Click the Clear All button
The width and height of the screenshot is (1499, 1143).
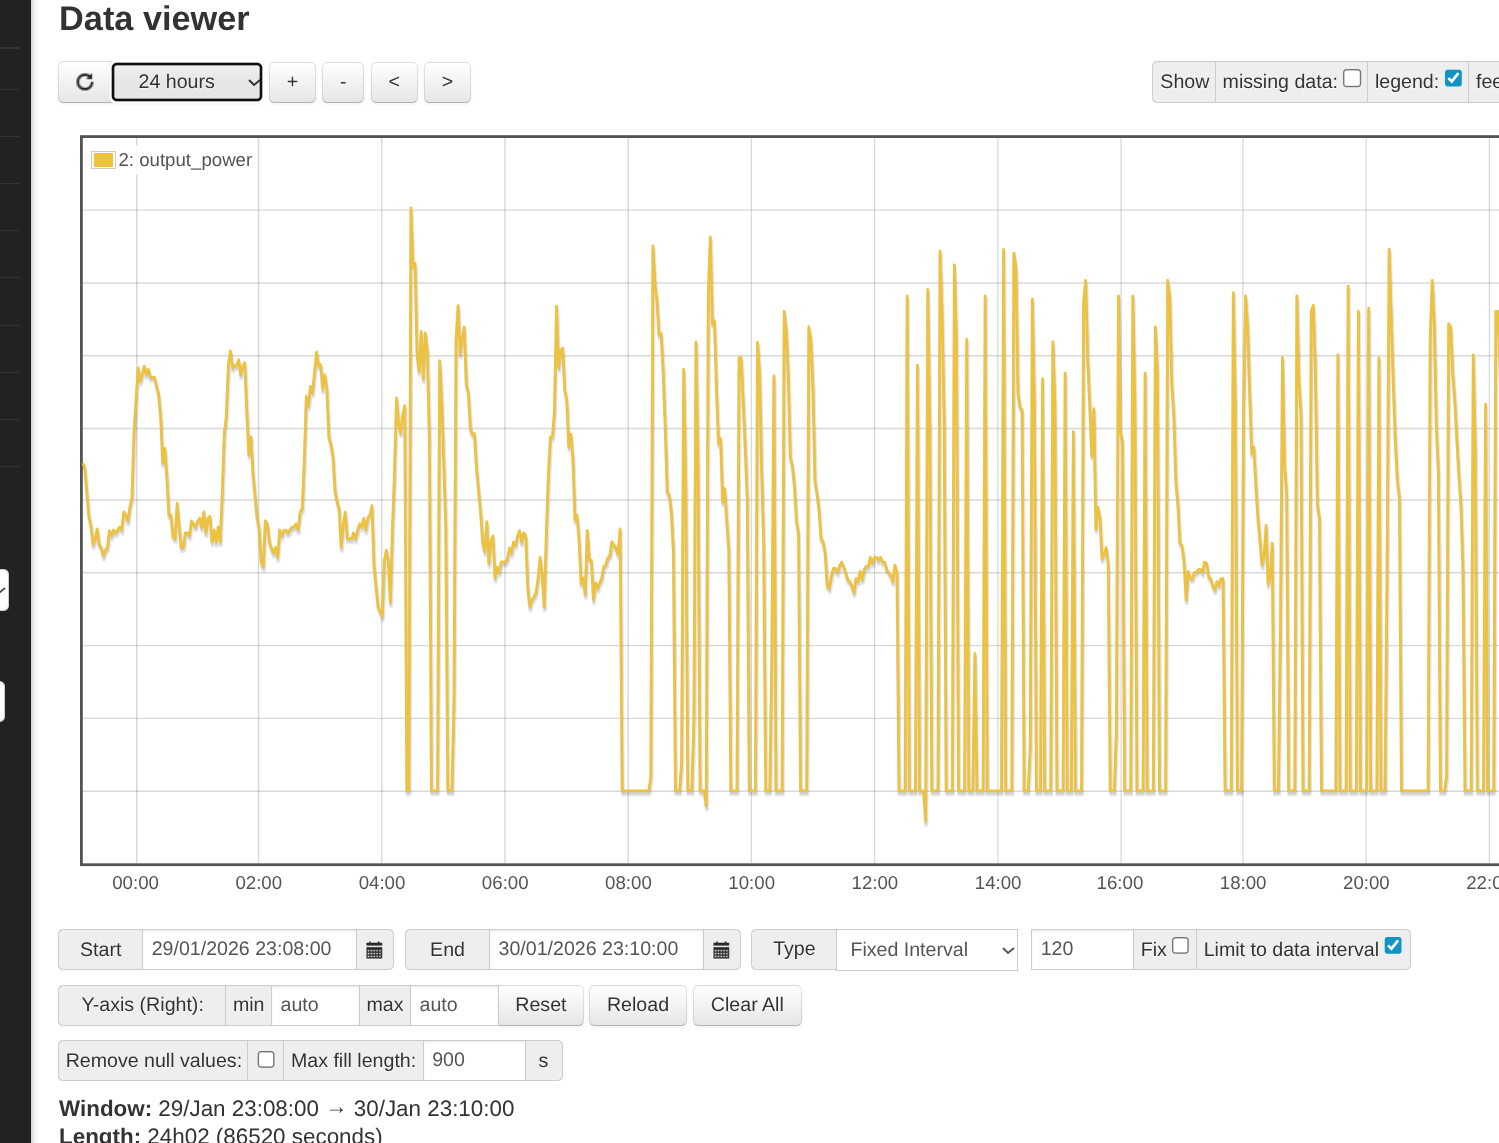pos(747,1005)
